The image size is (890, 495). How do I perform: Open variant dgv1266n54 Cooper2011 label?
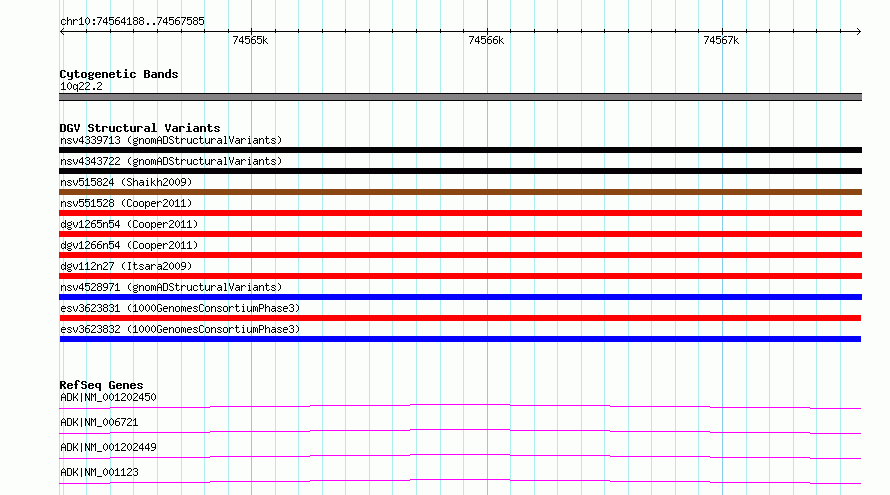[x=129, y=245]
